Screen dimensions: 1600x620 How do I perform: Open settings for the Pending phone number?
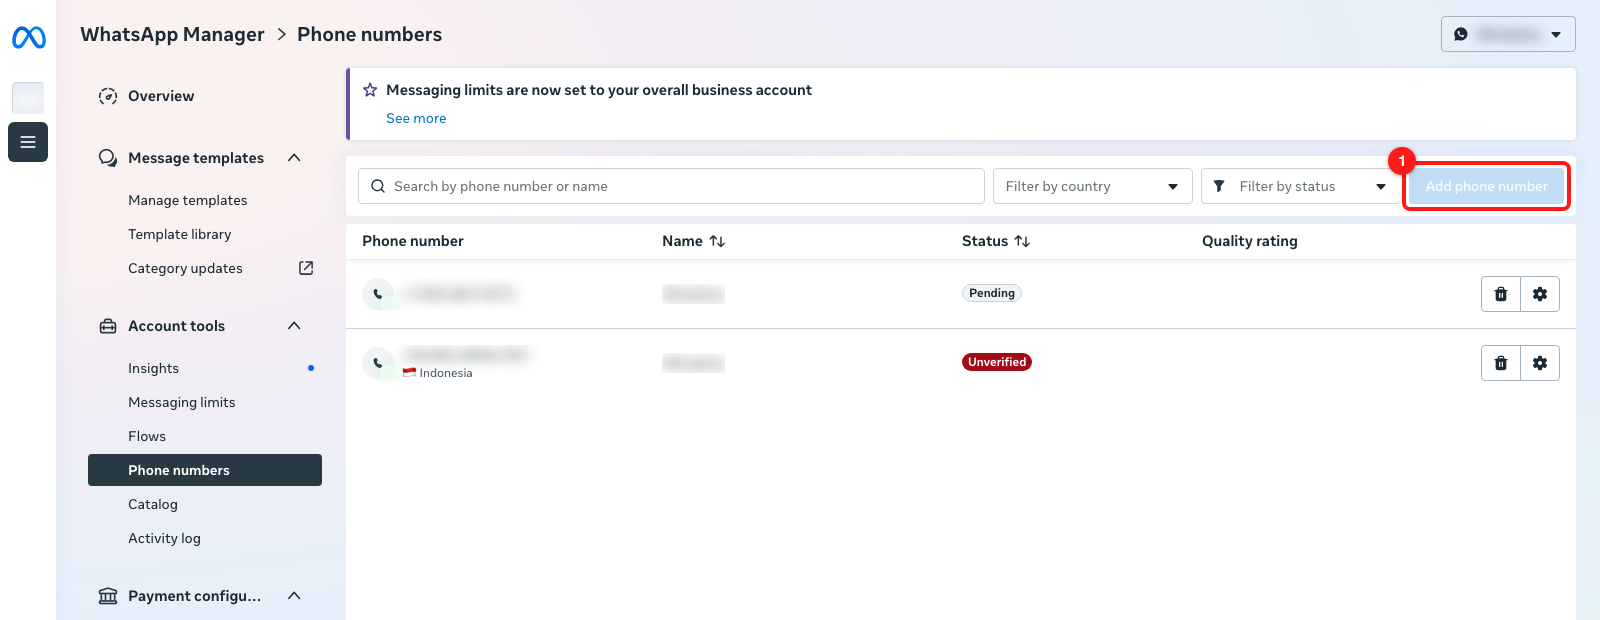[1540, 294]
